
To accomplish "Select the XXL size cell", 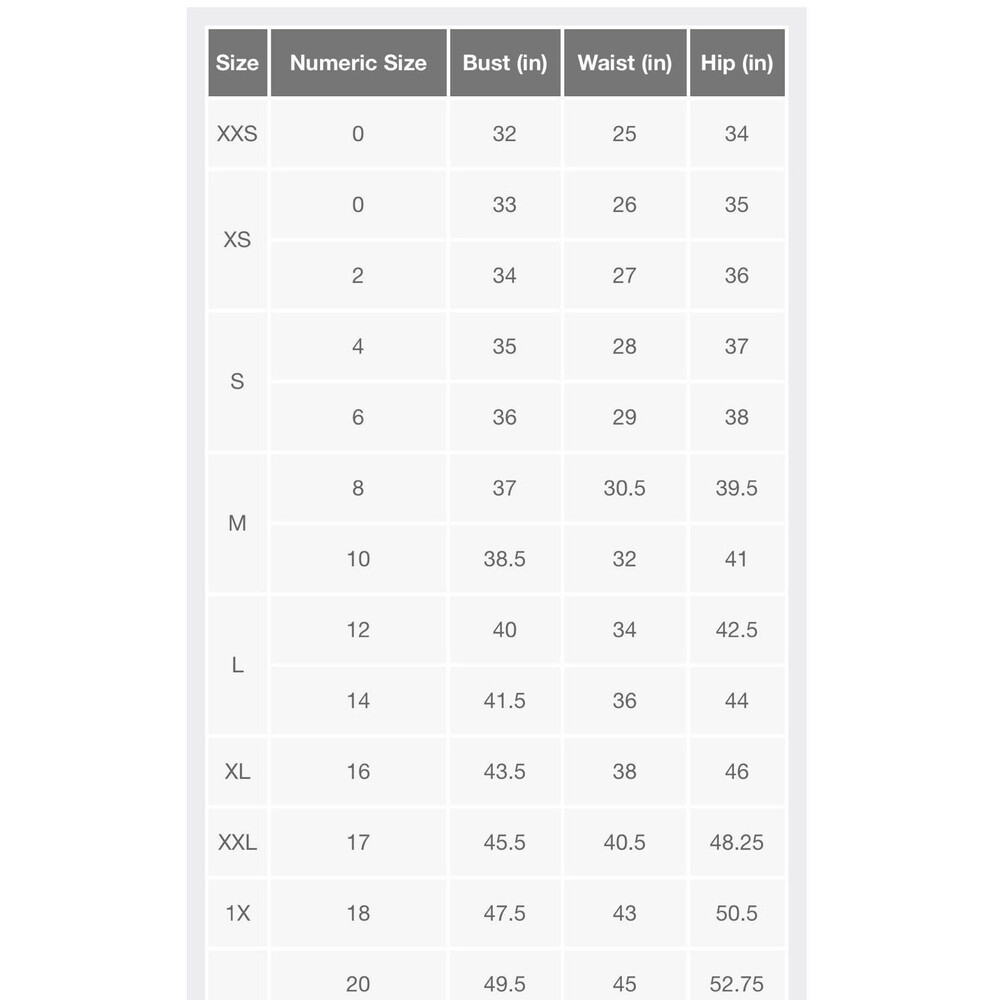I will (x=237, y=842).
